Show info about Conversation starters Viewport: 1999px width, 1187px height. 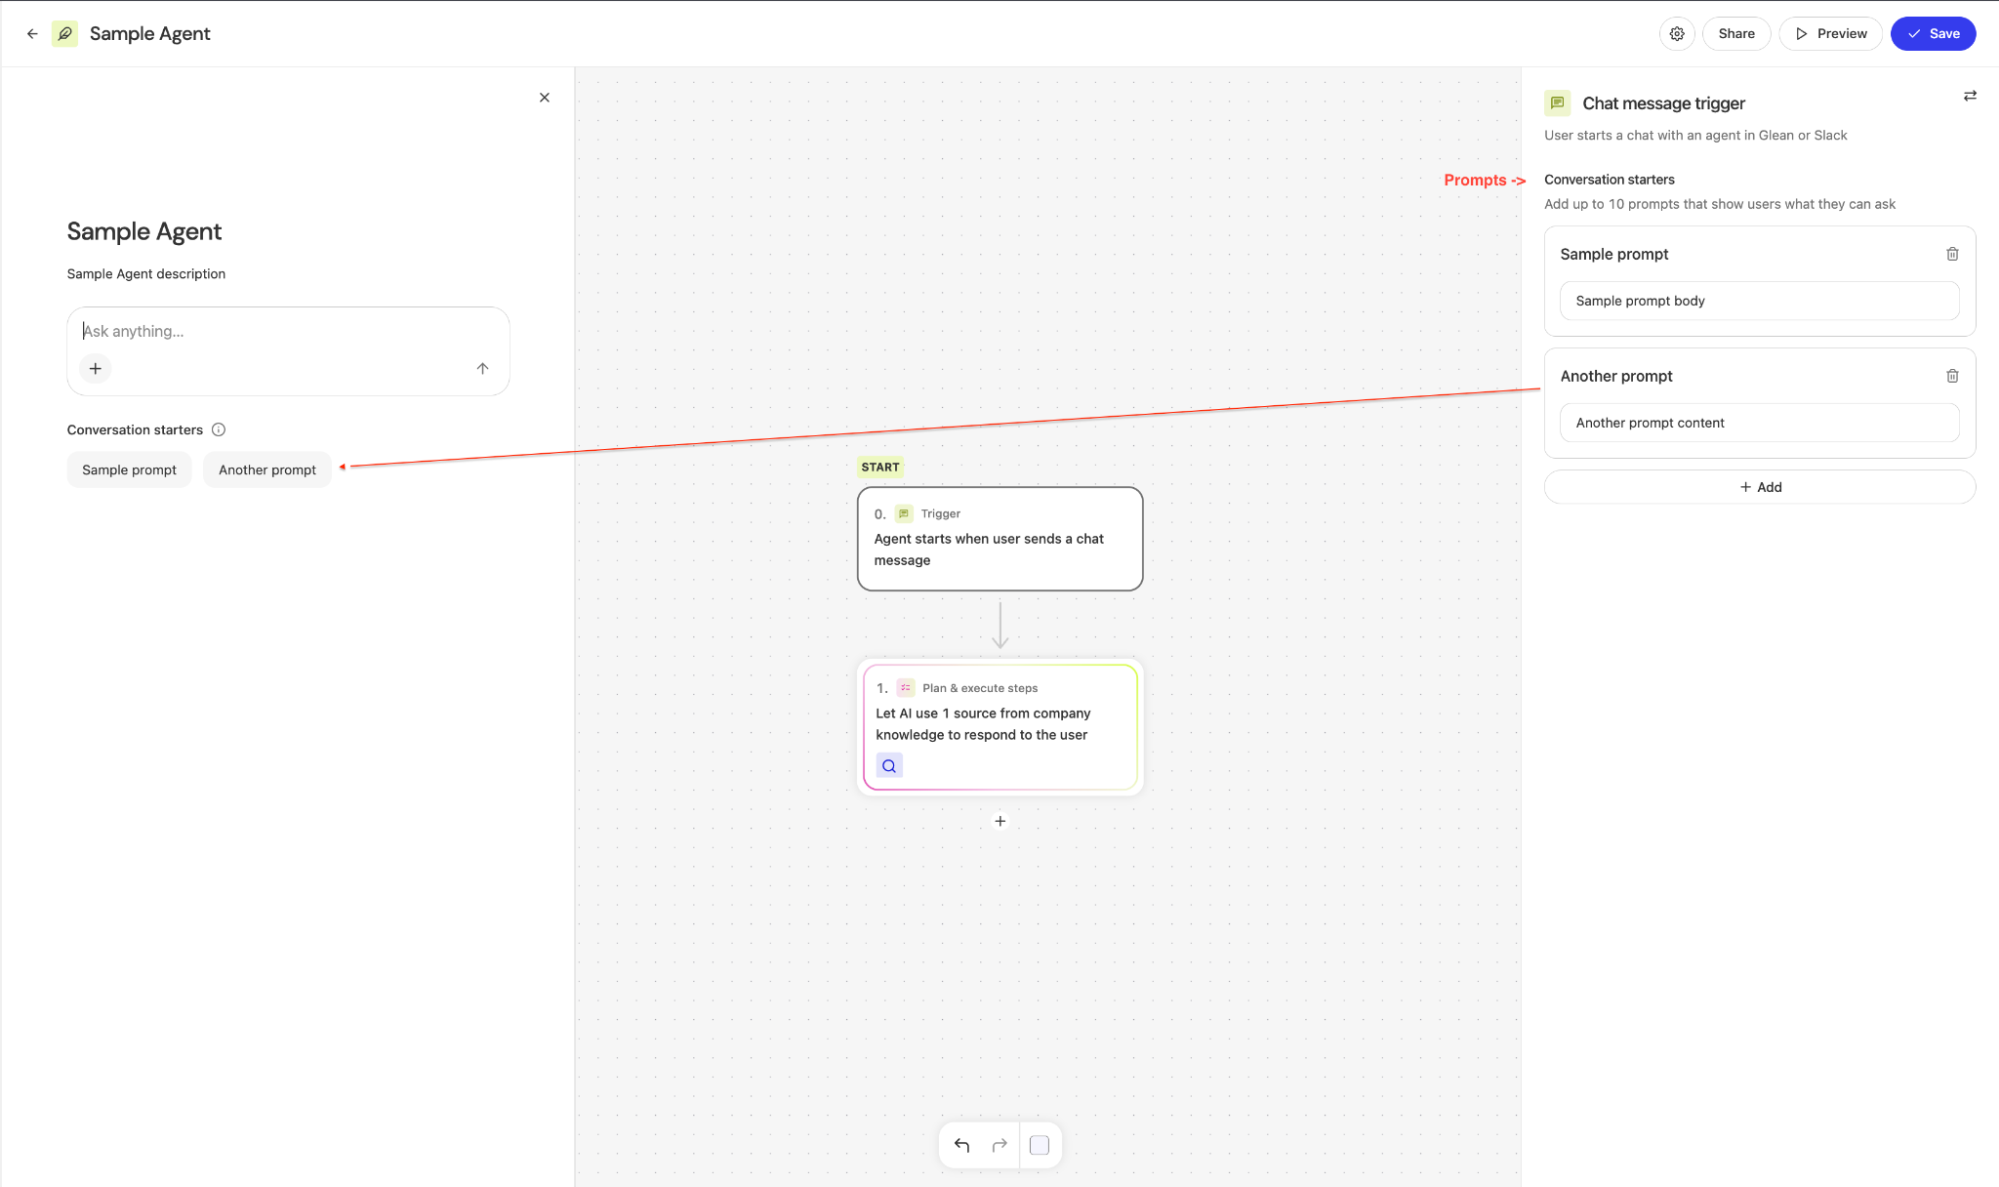coord(219,430)
